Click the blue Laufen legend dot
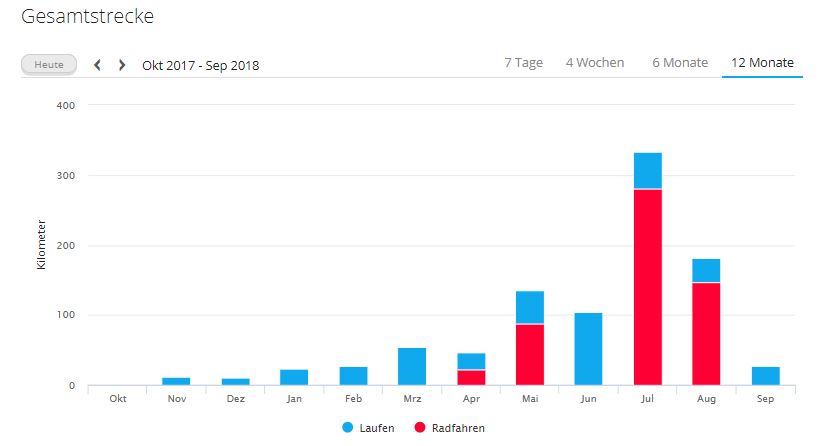This screenshot has width=822, height=446. click(x=347, y=428)
